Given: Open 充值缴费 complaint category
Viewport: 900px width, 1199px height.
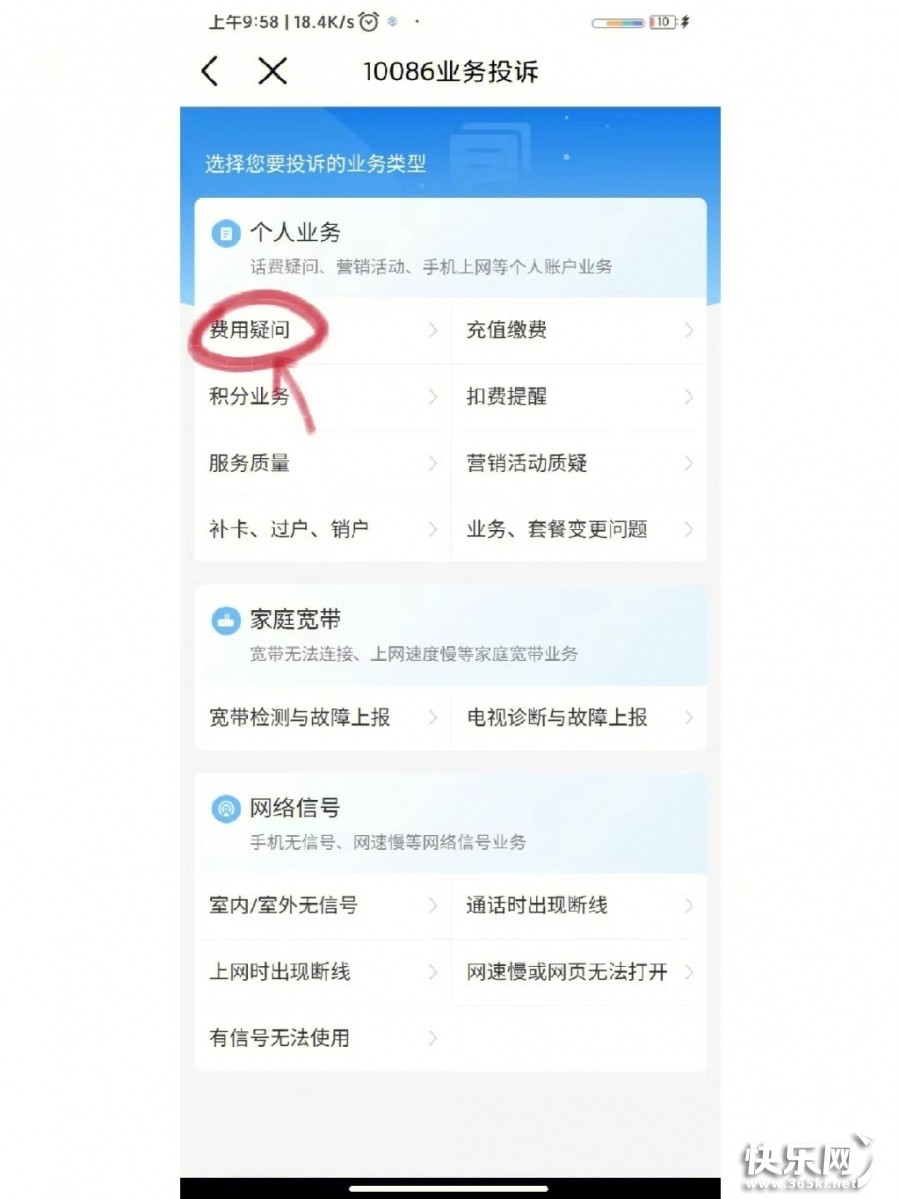Looking at the screenshot, I should click(x=579, y=330).
